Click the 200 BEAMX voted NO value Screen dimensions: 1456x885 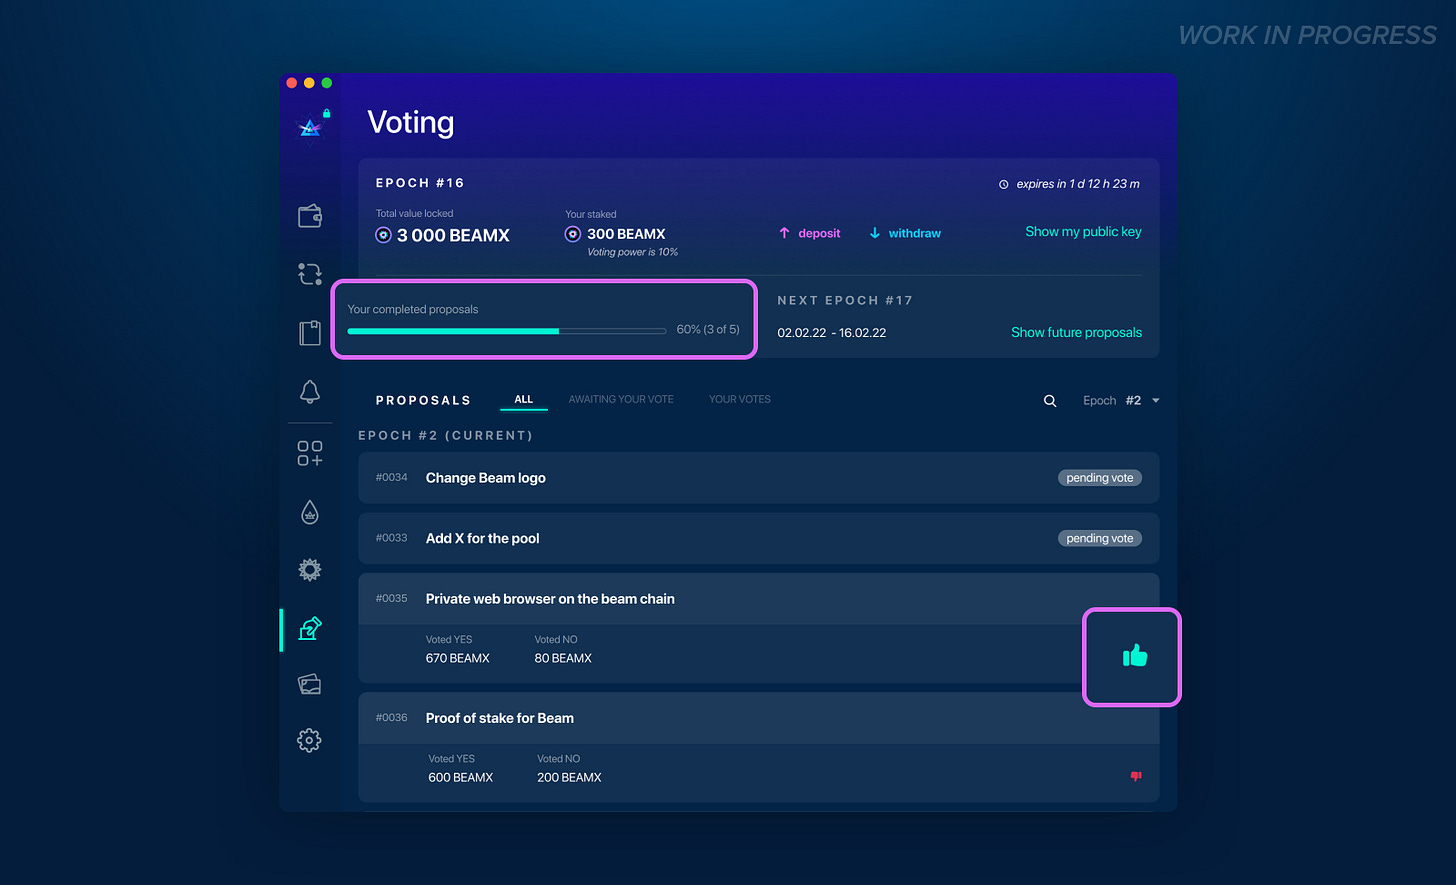(x=569, y=777)
